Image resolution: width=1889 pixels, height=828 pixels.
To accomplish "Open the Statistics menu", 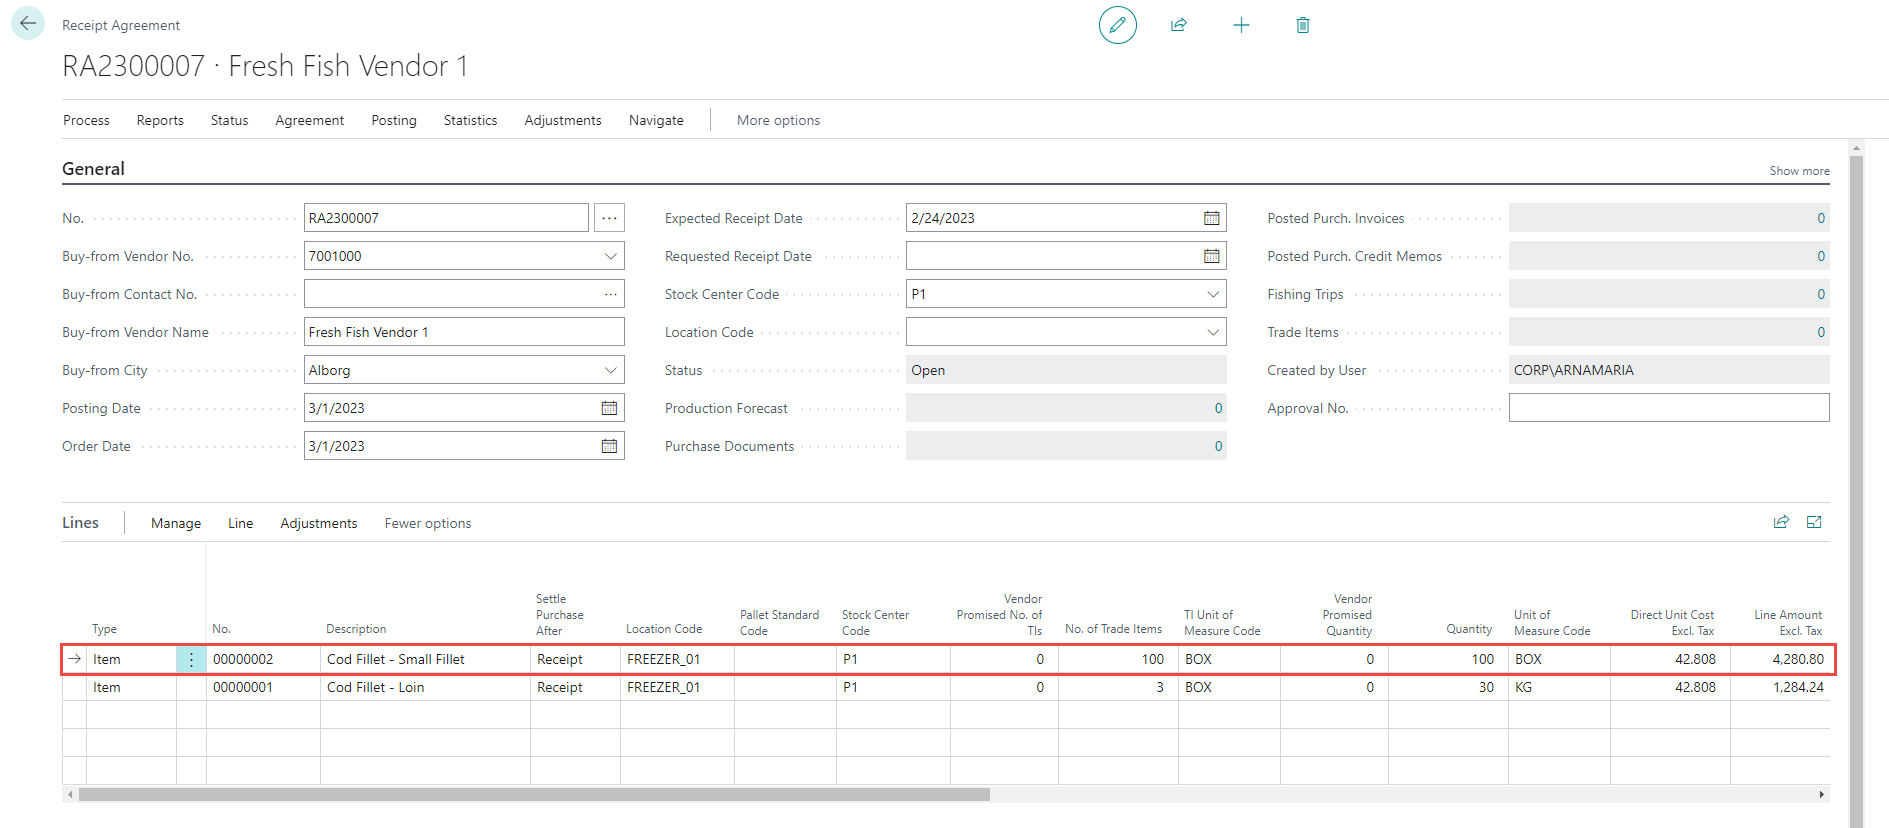I will point(470,120).
